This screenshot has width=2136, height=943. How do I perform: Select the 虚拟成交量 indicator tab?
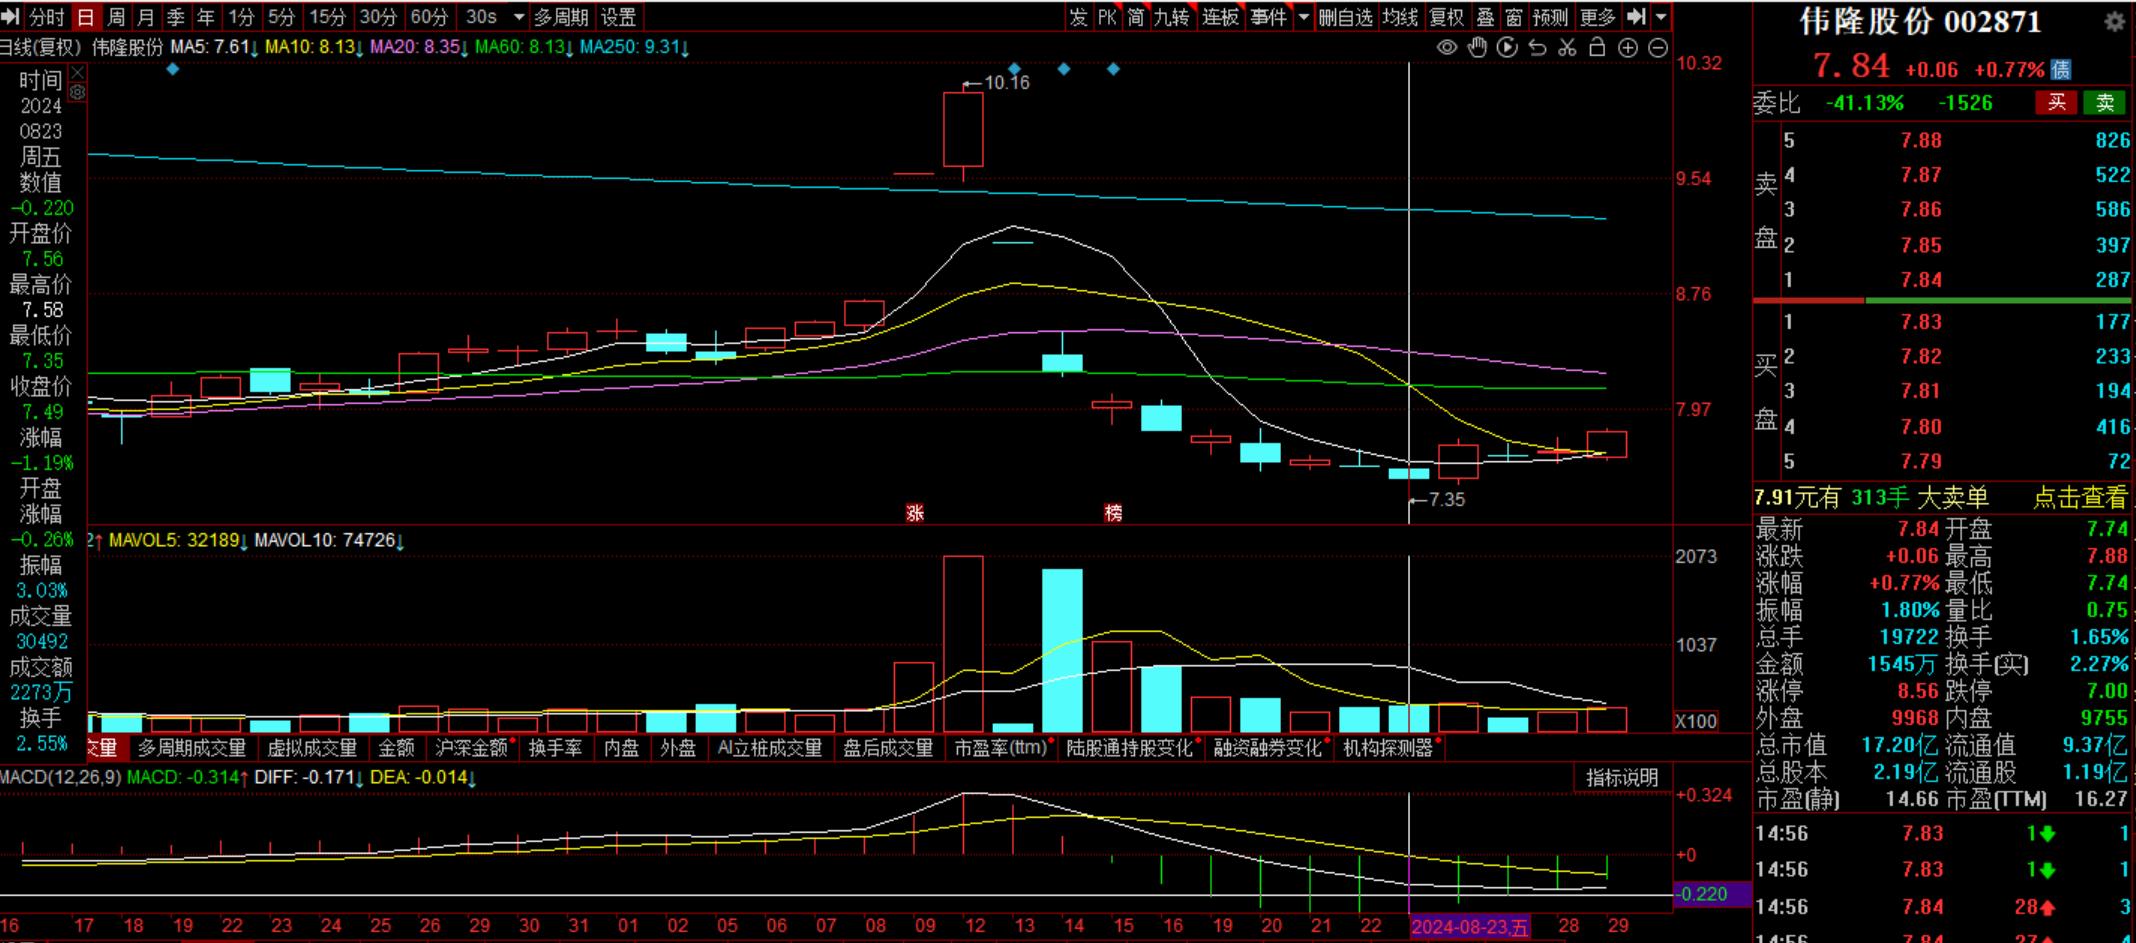[312, 748]
